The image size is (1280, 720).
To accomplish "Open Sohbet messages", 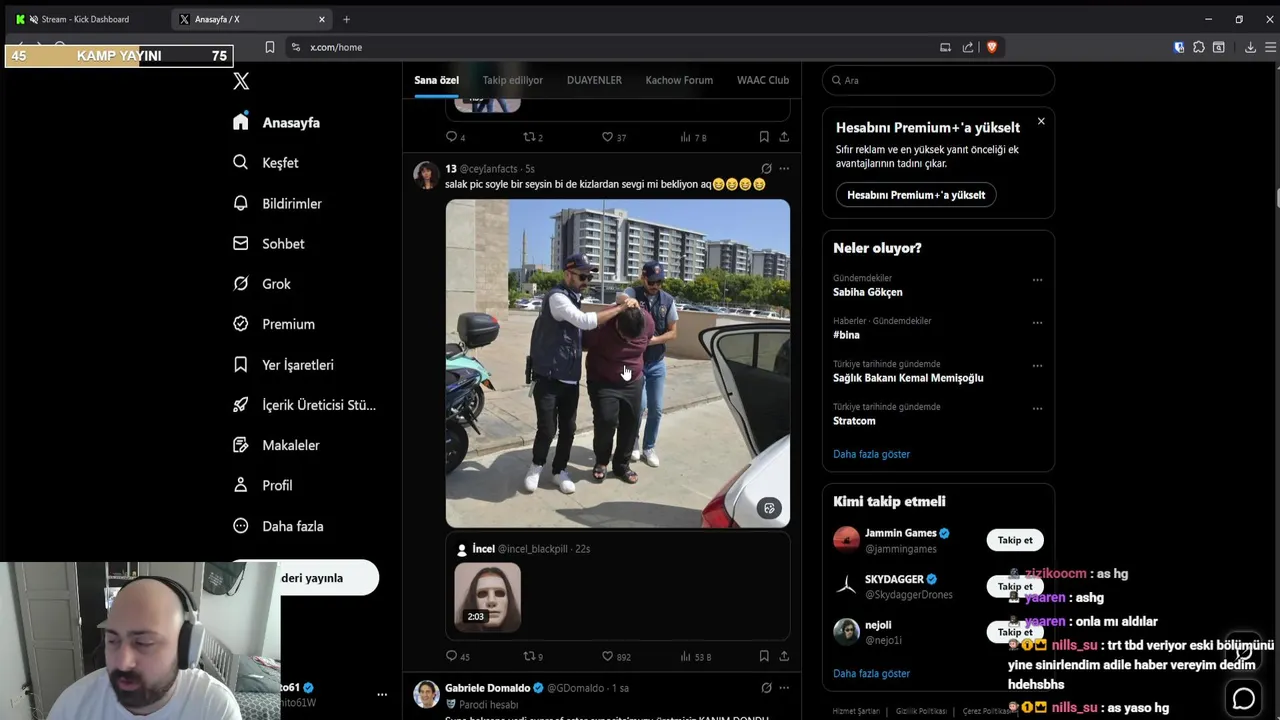I will [268, 243].
